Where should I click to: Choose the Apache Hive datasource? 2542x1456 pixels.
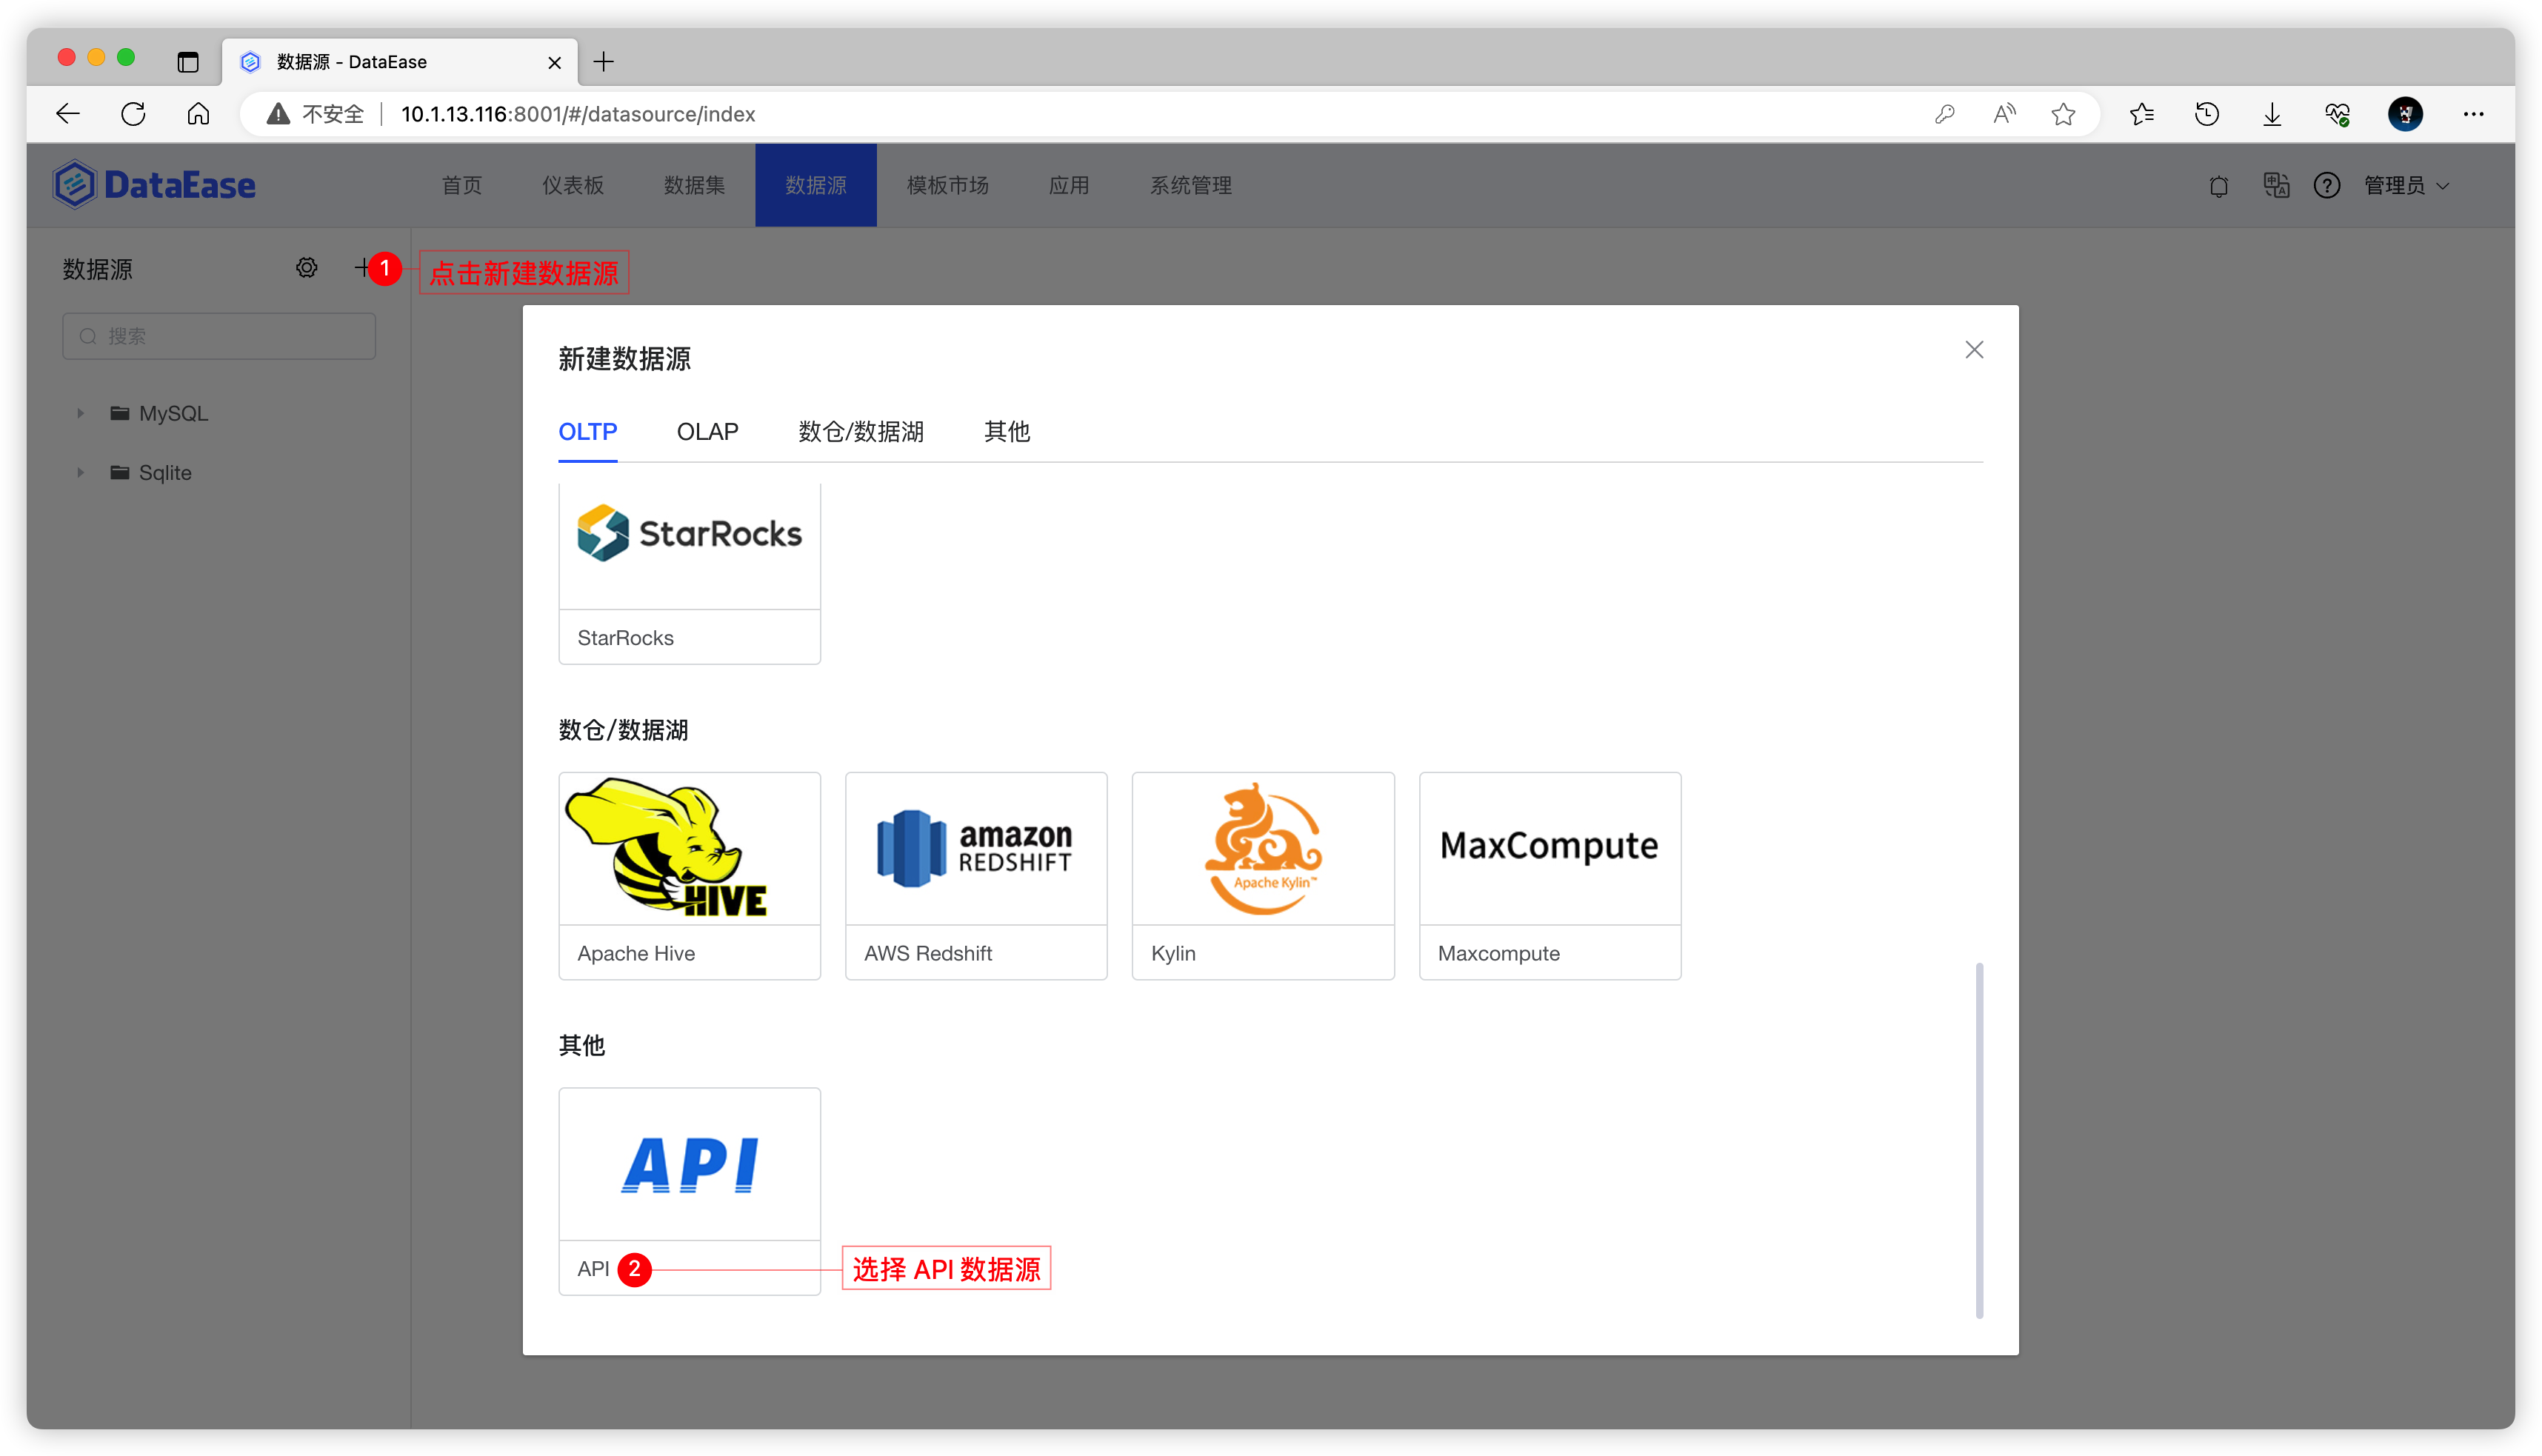(x=690, y=876)
